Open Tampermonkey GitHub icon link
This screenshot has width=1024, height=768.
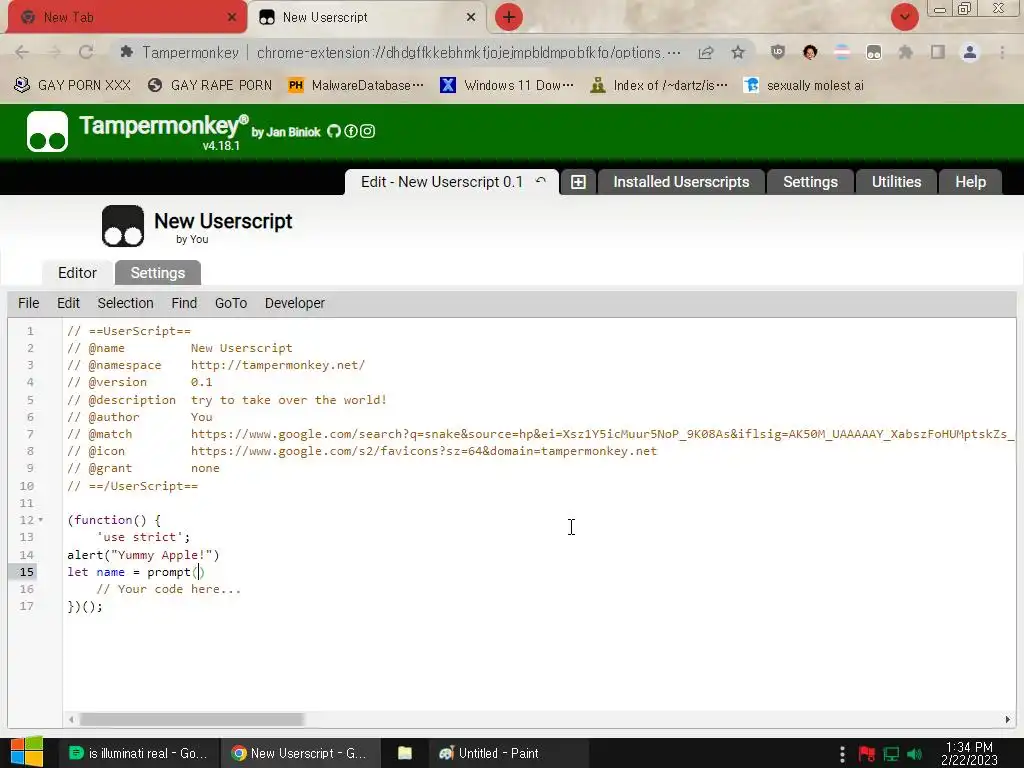[x=334, y=131]
